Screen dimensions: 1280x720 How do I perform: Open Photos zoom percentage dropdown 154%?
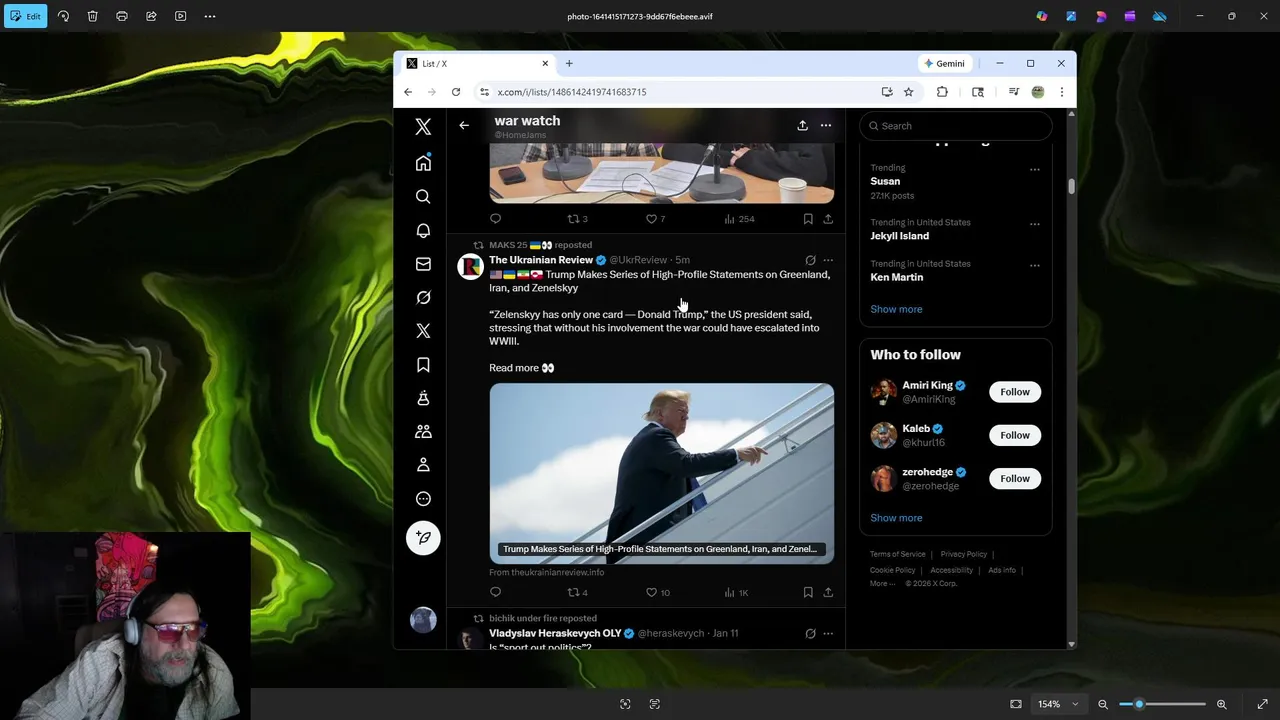pyautogui.click(x=1058, y=704)
